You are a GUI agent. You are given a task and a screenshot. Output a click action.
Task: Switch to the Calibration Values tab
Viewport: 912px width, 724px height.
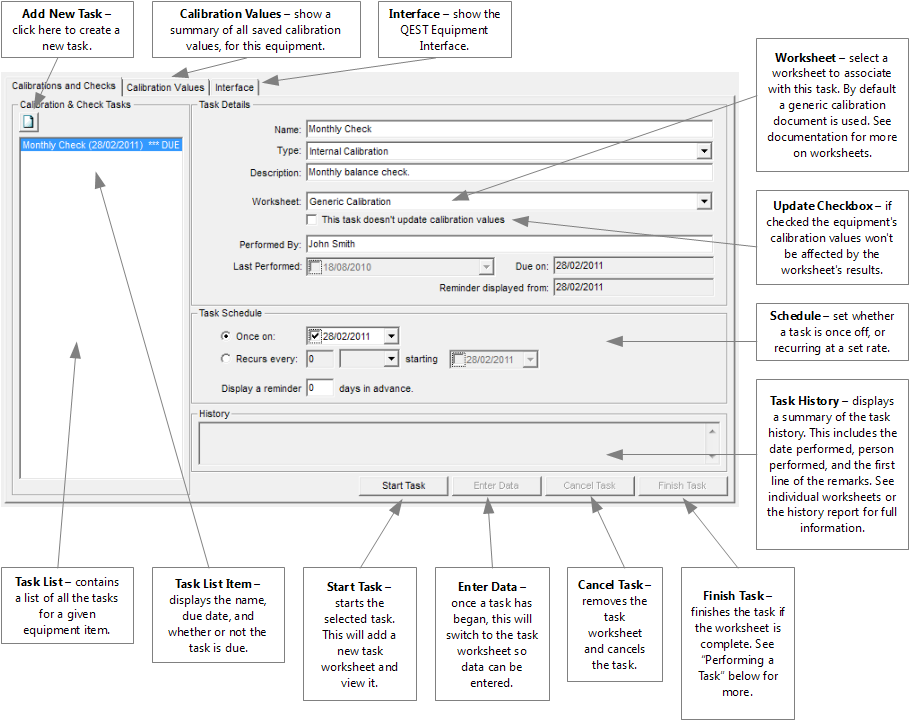pos(165,88)
